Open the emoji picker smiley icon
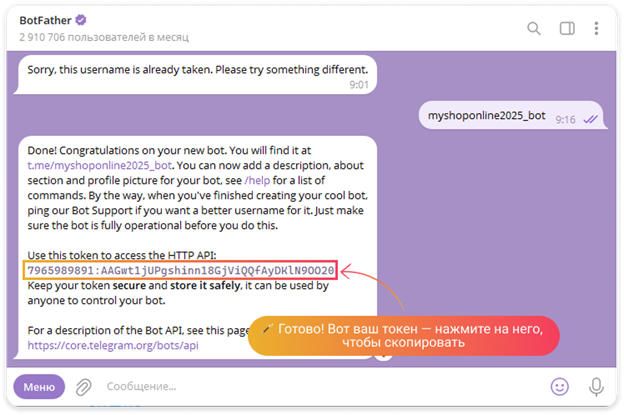Image resolution: width=624 pixels, height=415 pixels. click(560, 386)
